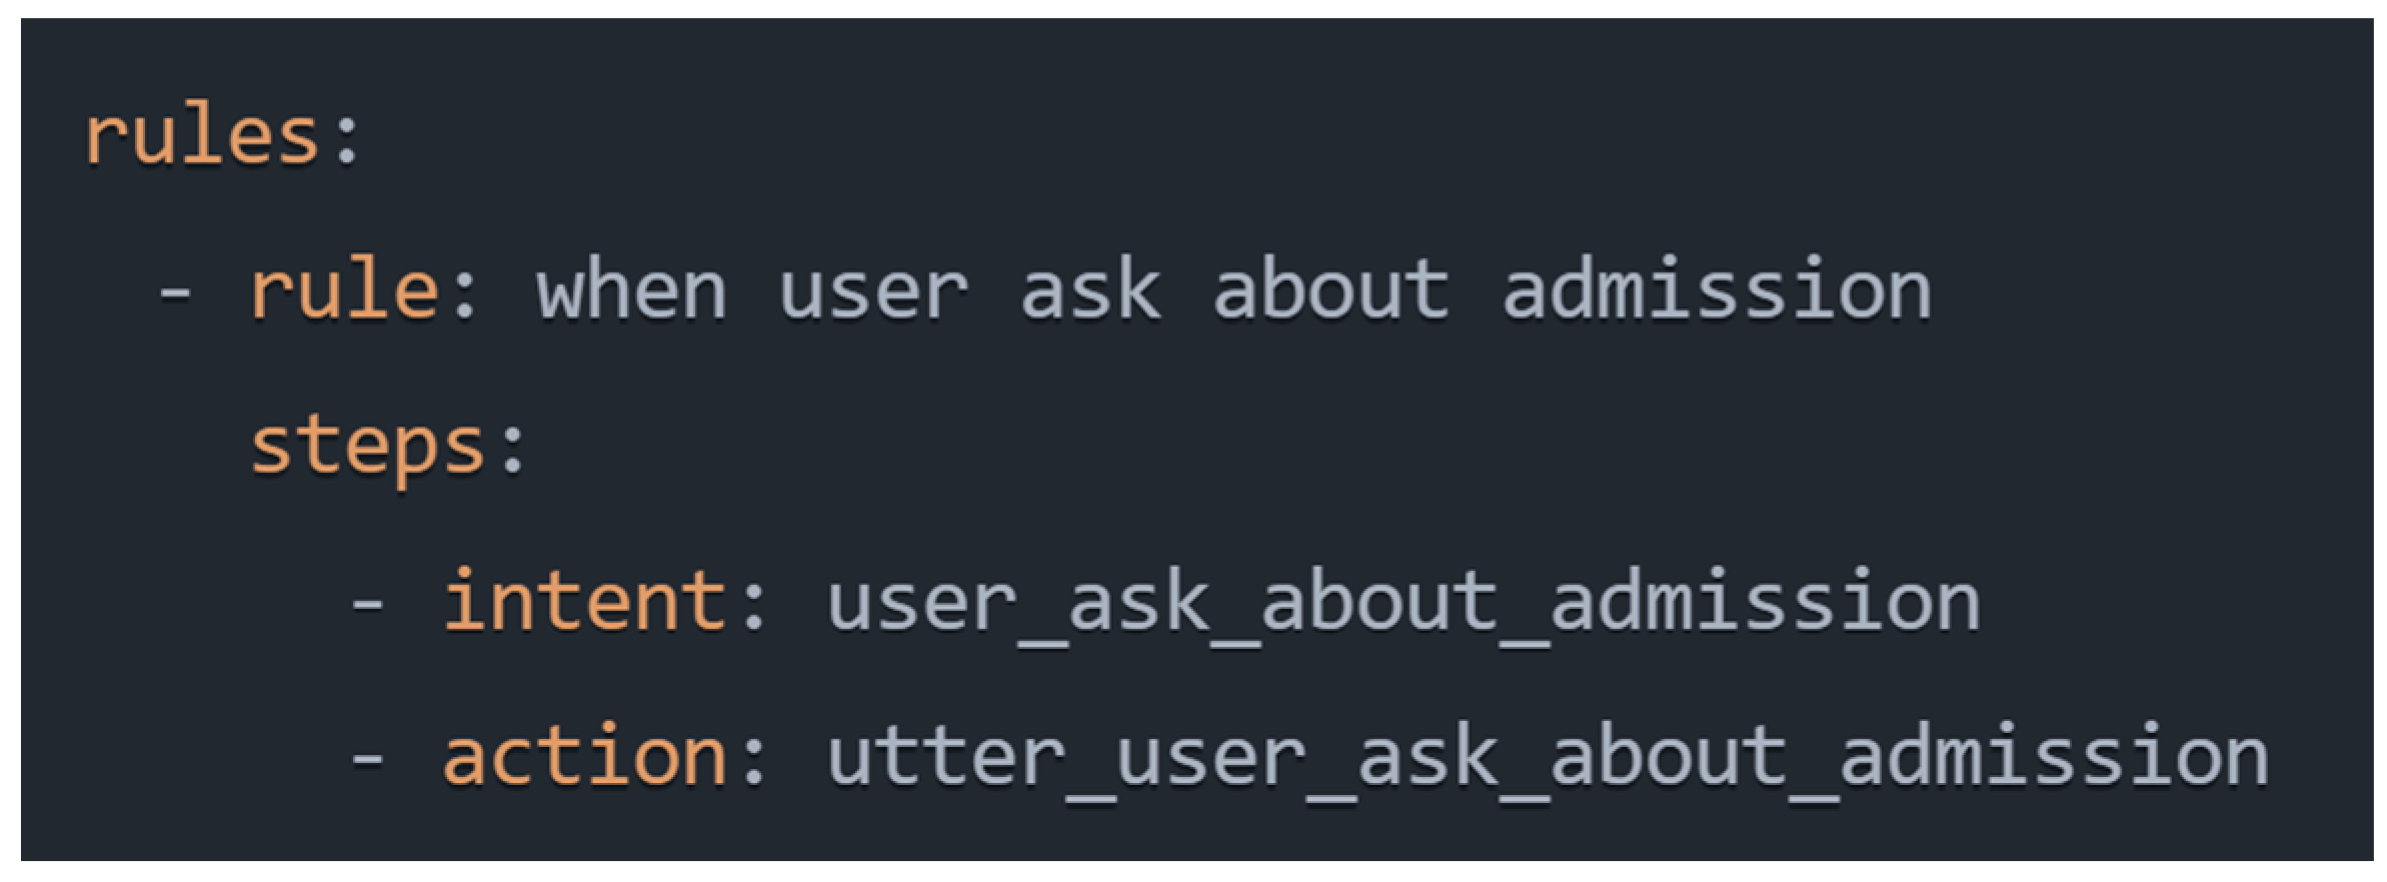Click the intent value "user_ask_about_admission"
The image size is (2387, 882).
pos(1402,604)
